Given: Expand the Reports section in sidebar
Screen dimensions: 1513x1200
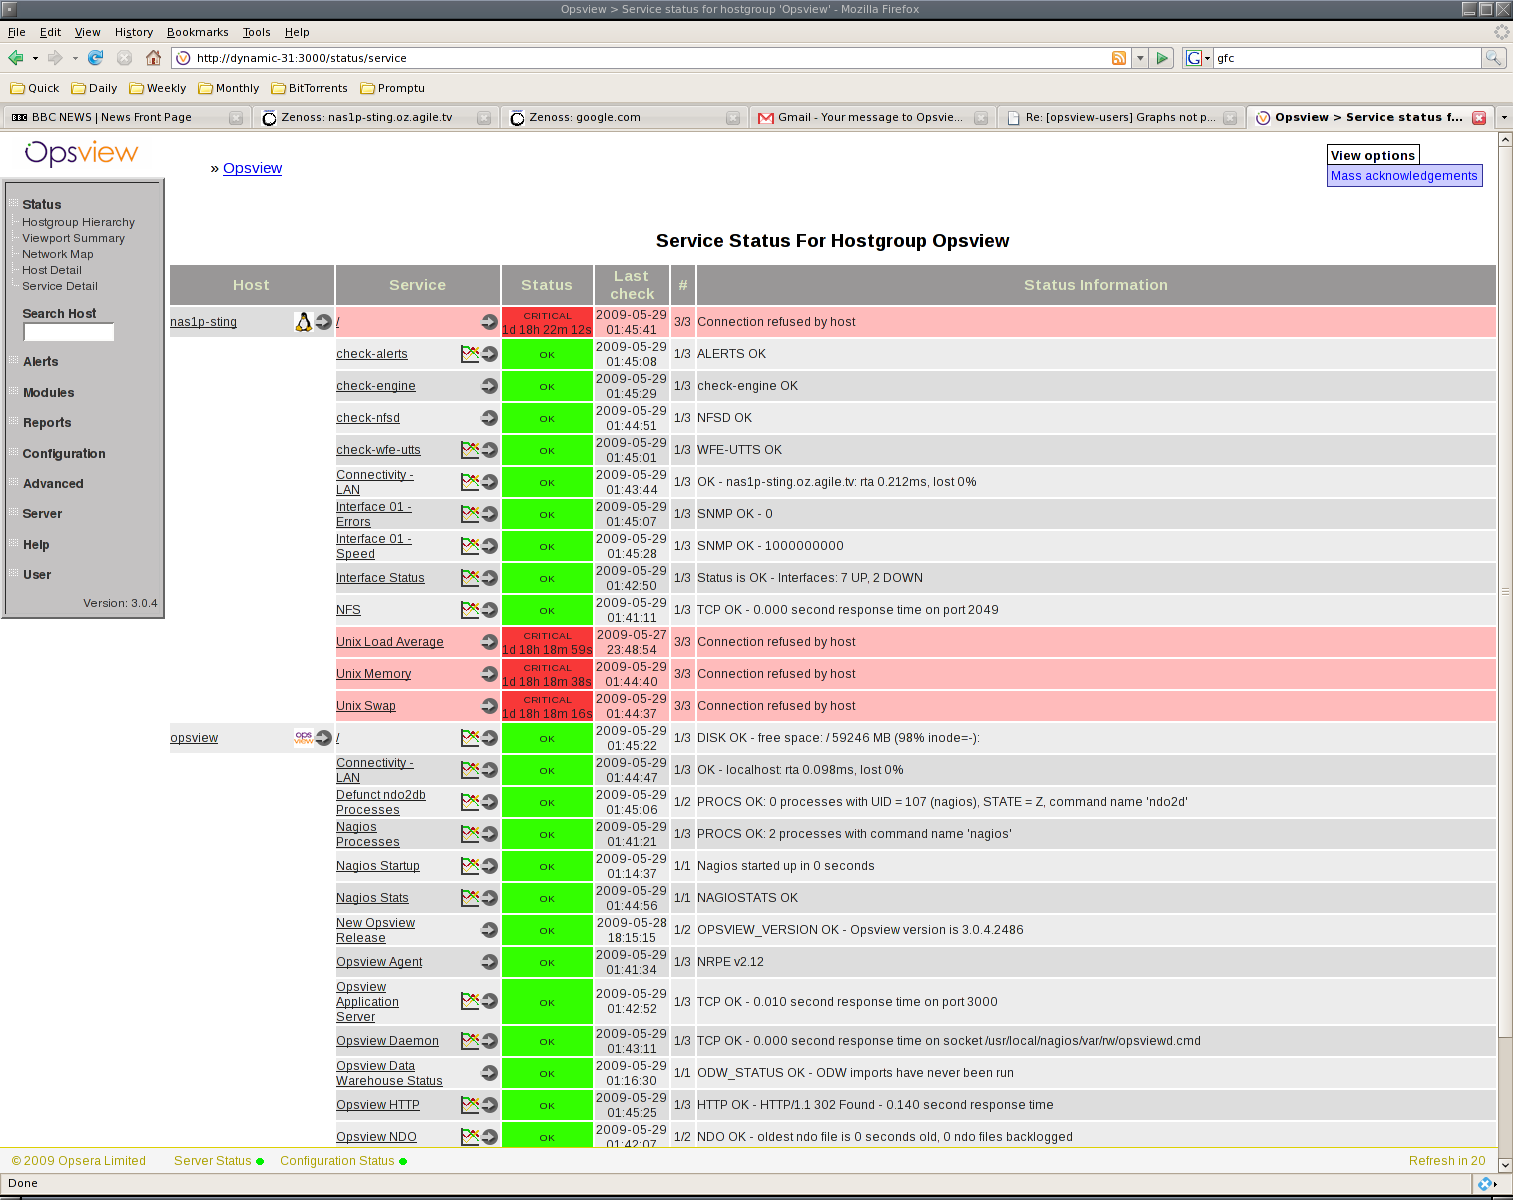Looking at the screenshot, I should click(x=47, y=423).
